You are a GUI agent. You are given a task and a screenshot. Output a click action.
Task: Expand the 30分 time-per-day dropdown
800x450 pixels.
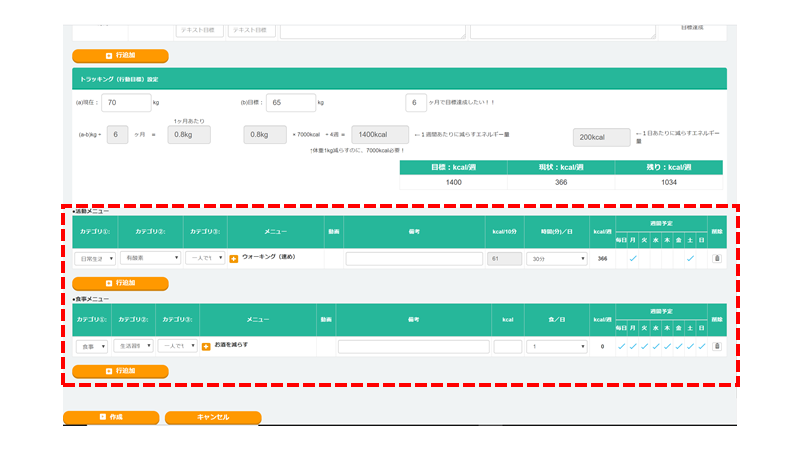coord(555,258)
